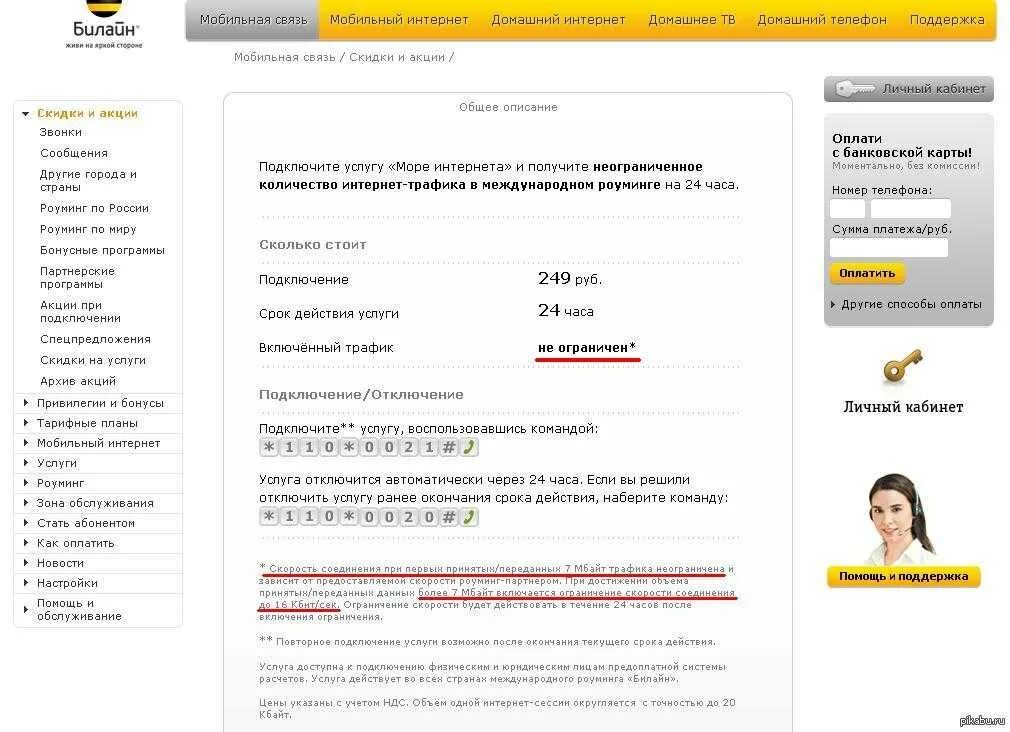Select the Общее описание tab heading
Viewport: 1010px width, 732px height.
coord(508,108)
